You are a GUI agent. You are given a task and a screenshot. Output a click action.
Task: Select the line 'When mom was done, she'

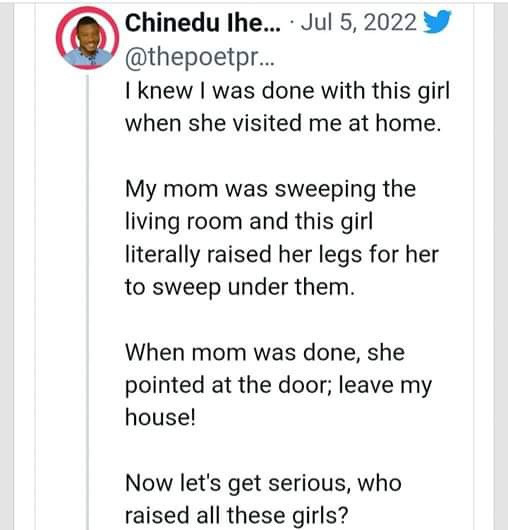click(265, 353)
